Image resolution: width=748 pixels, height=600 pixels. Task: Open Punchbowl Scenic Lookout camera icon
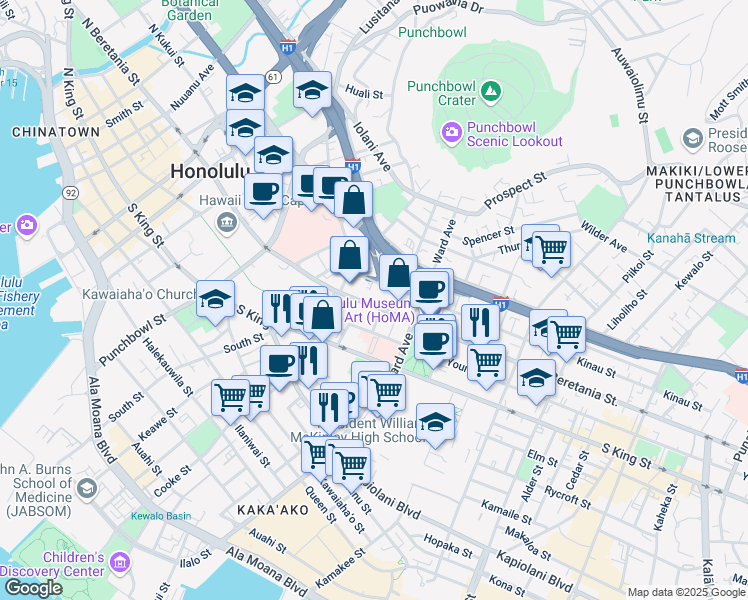[451, 132]
